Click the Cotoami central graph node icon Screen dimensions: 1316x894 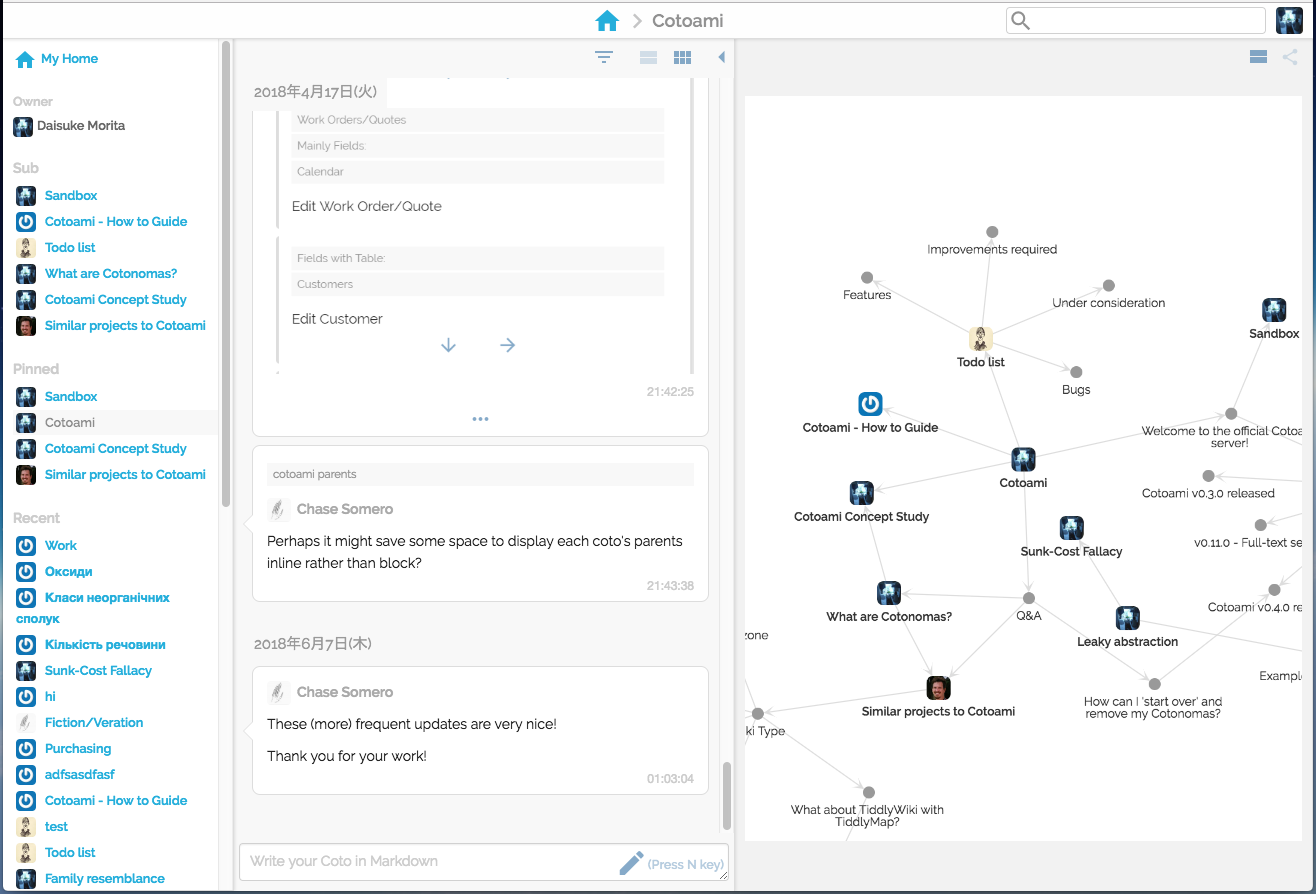1023,460
